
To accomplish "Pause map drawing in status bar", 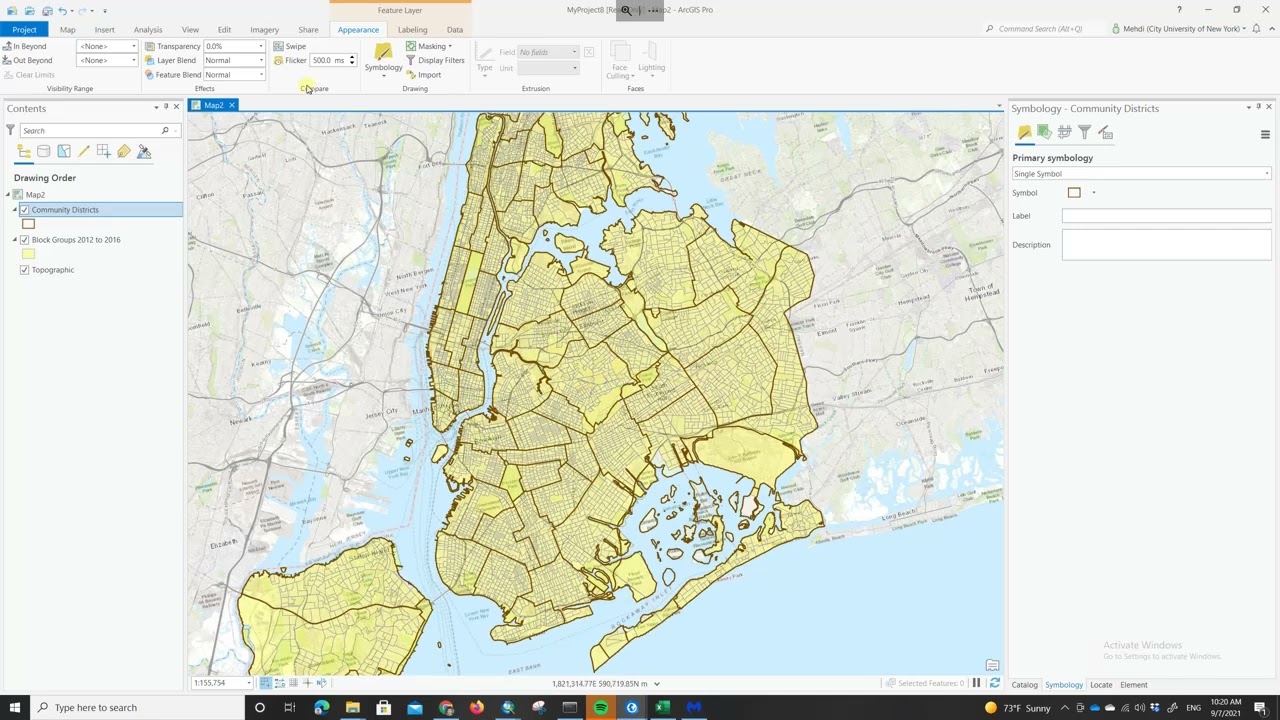I will (x=976, y=683).
